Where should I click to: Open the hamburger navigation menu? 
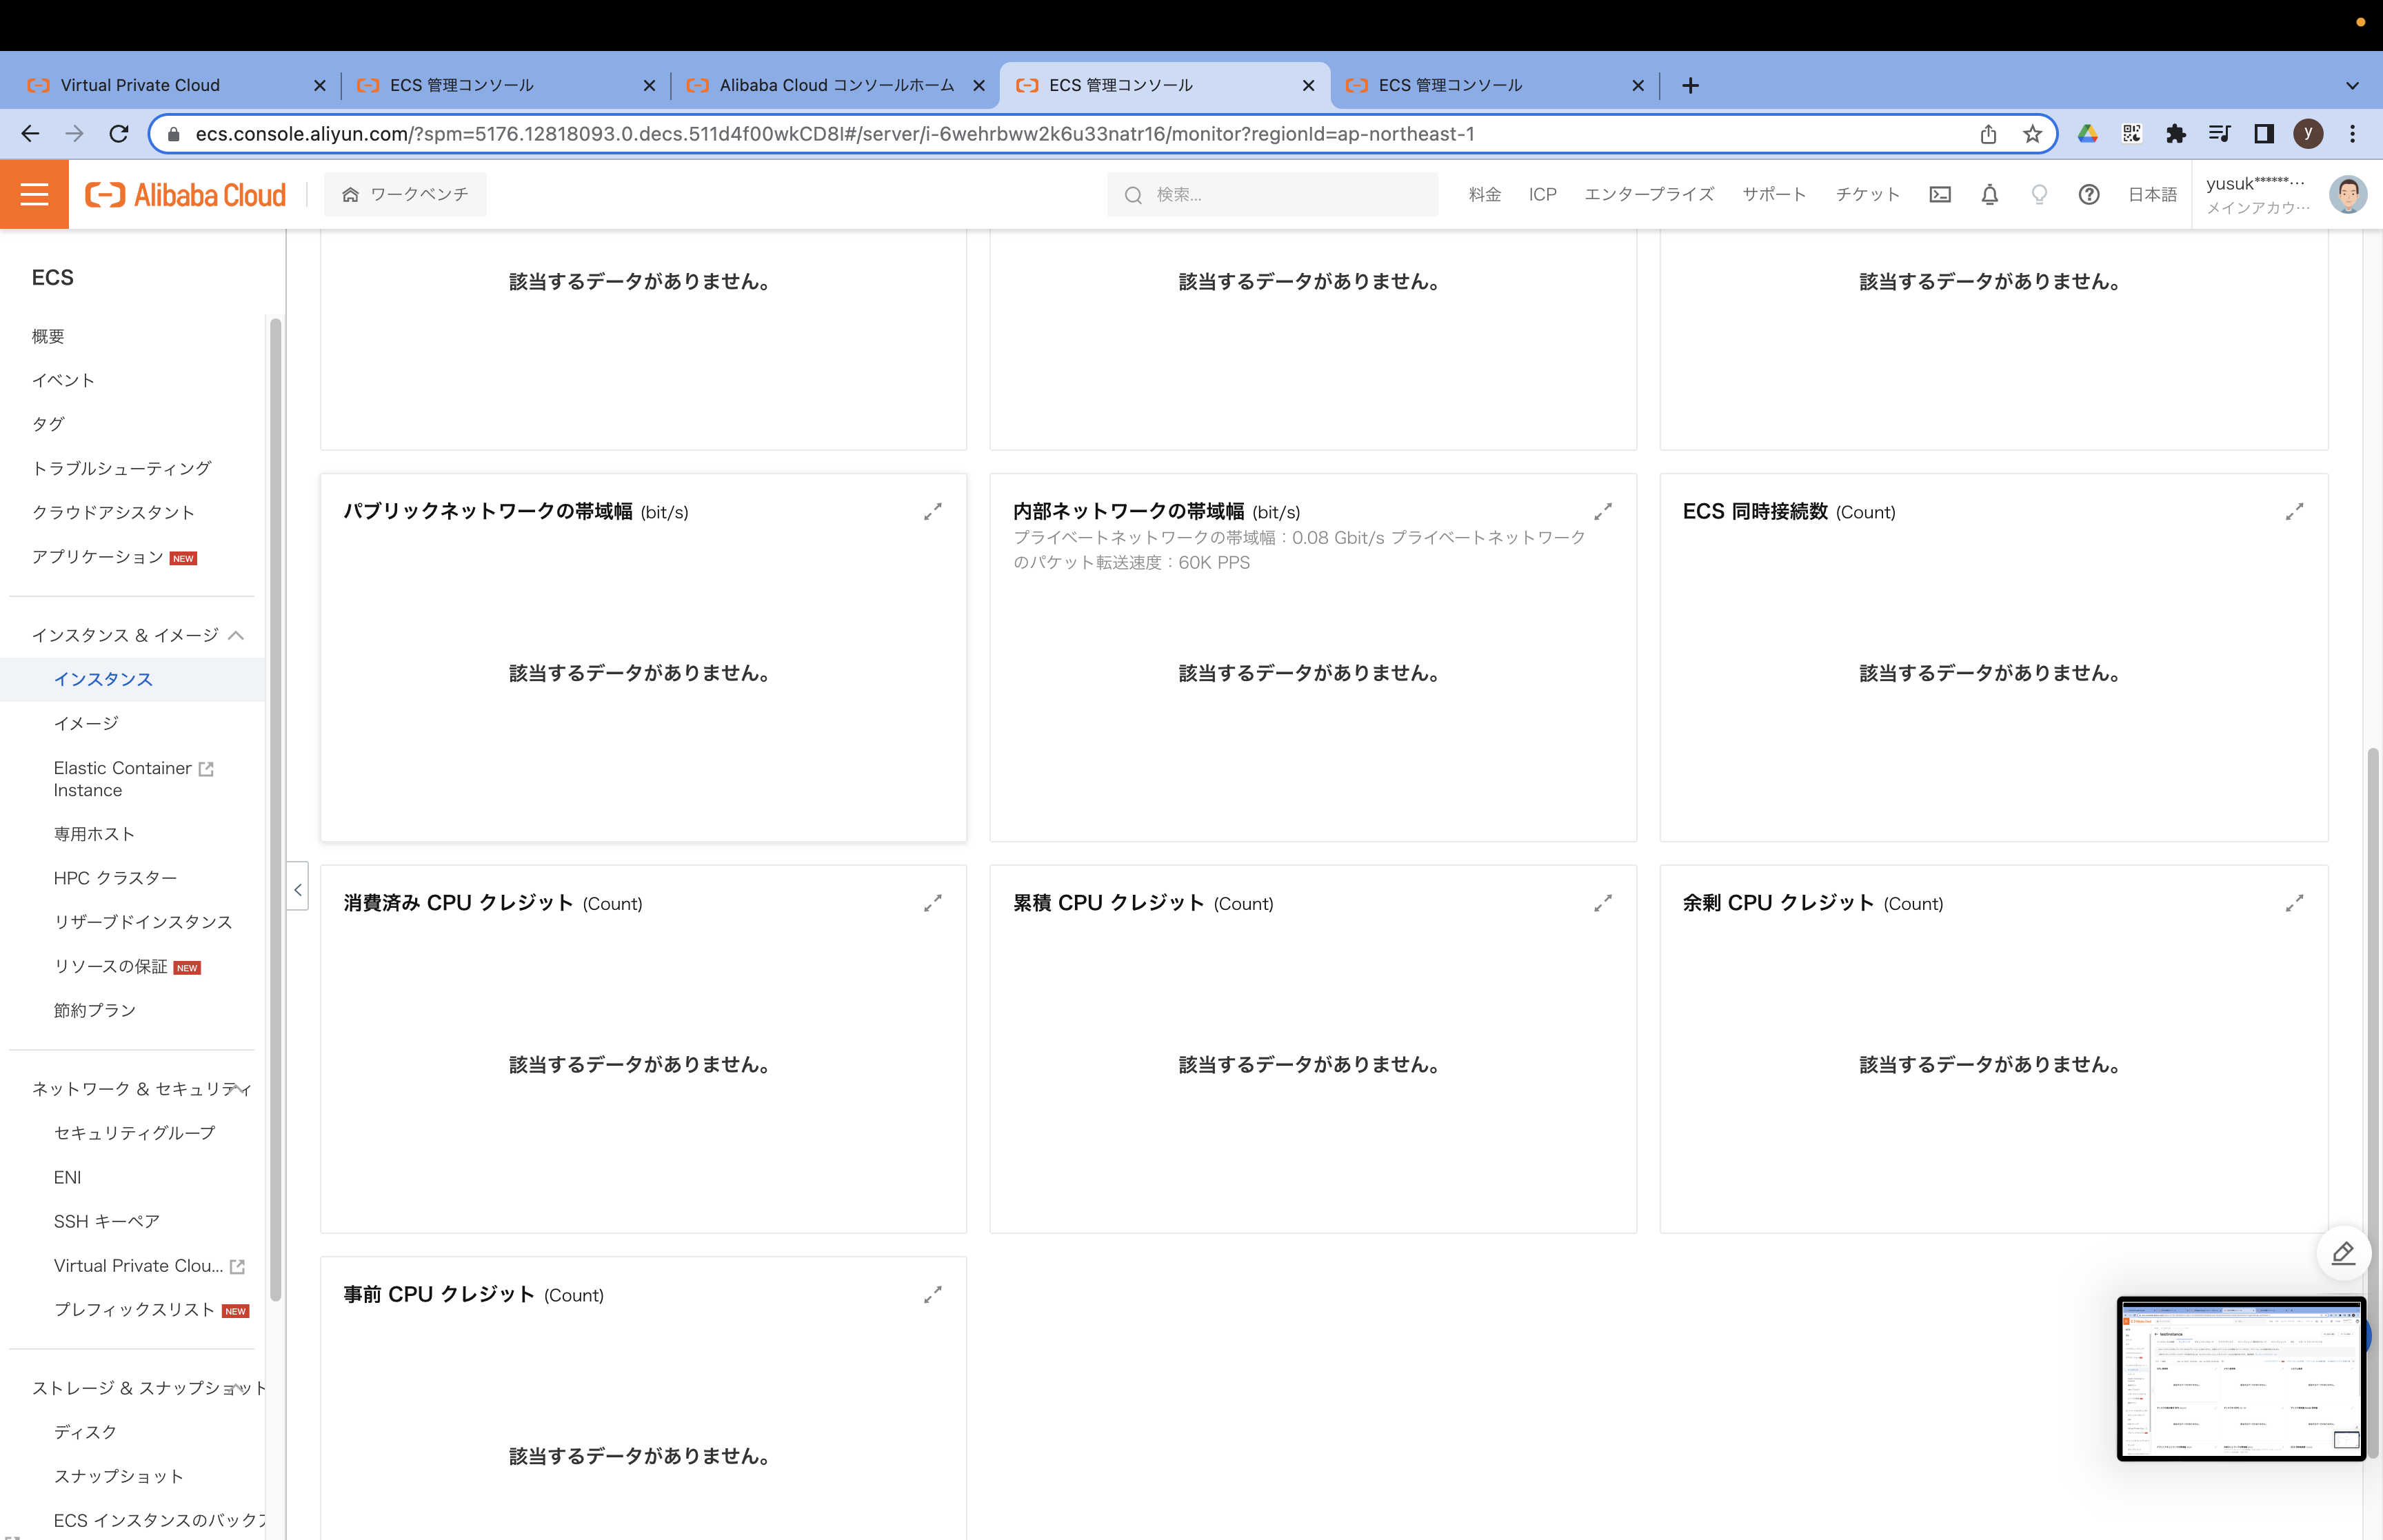point(34,193)
